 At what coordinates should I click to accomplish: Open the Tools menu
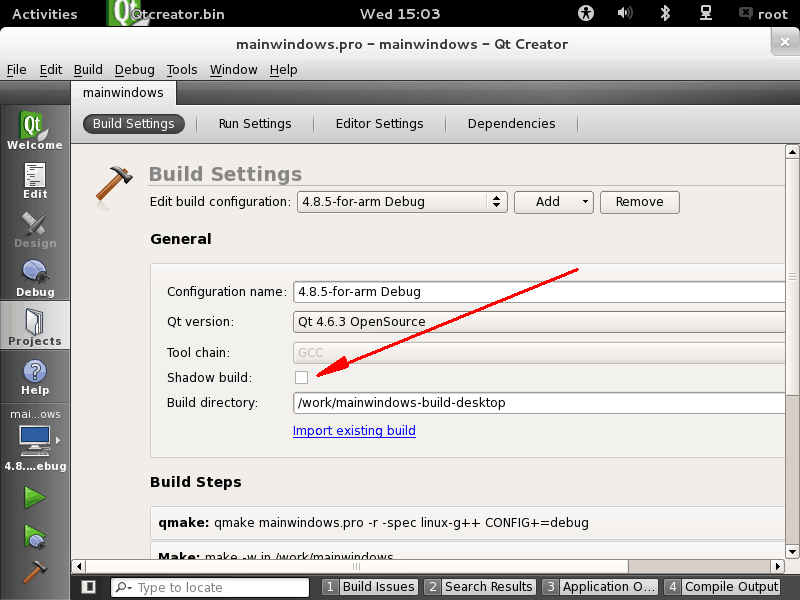tap(181, 69)
